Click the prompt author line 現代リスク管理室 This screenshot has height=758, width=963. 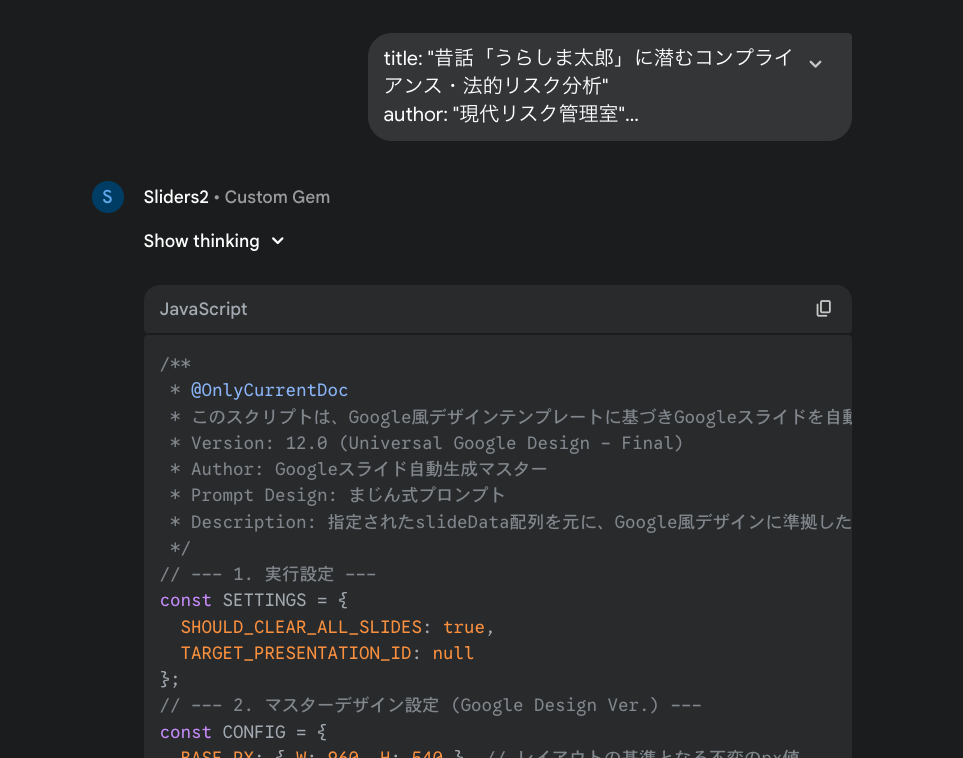pos(510,114)
